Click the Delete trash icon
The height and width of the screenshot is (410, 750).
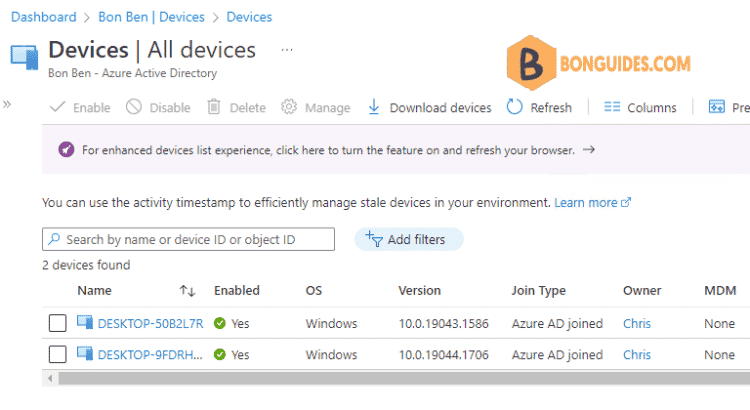(214, 108)
